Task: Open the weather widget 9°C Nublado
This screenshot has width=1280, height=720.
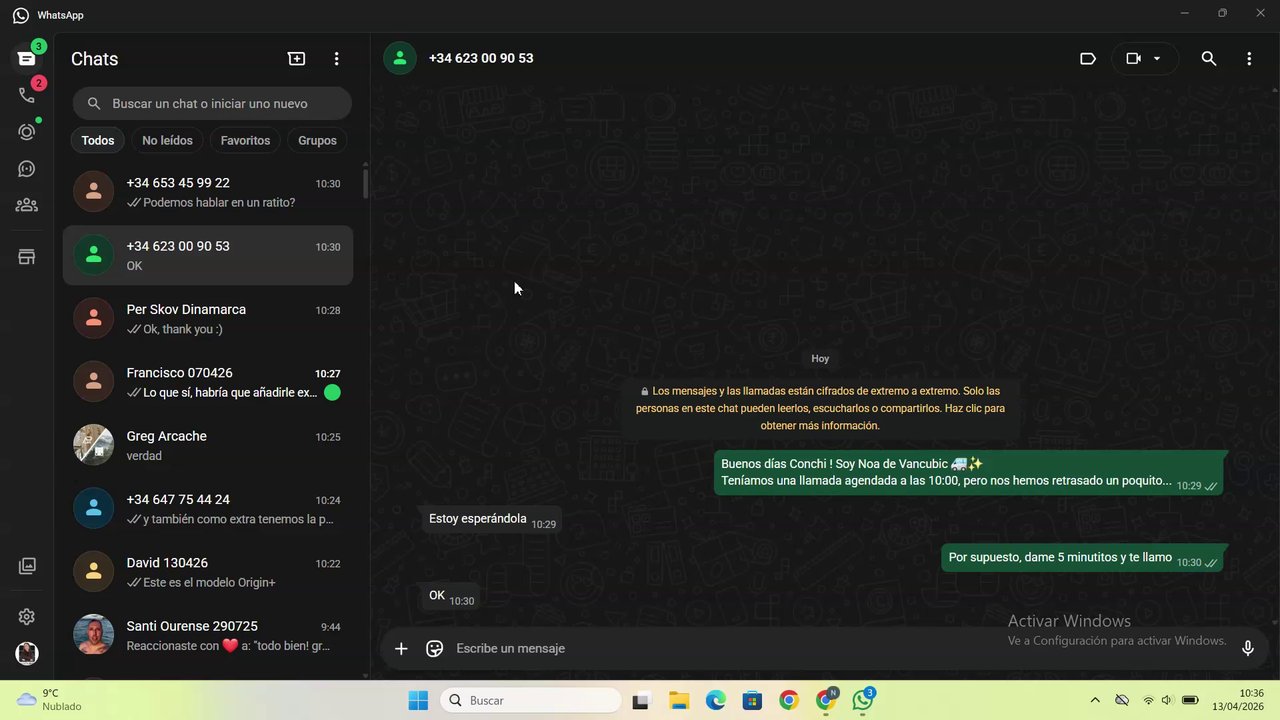Action: pyautogui.click(x=50, y=700)
